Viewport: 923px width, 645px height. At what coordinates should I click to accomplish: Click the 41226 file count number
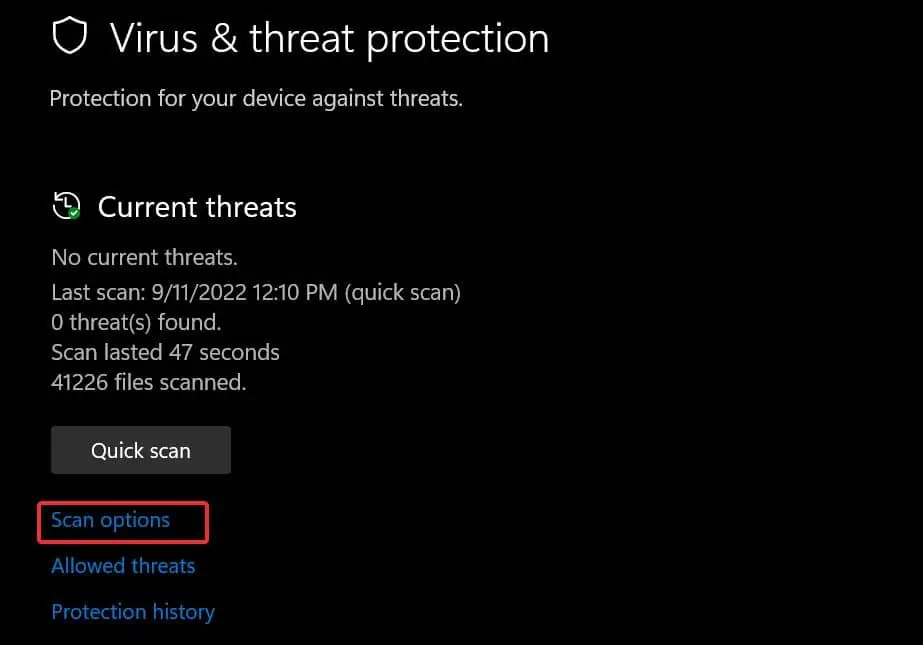pos(79,383)
